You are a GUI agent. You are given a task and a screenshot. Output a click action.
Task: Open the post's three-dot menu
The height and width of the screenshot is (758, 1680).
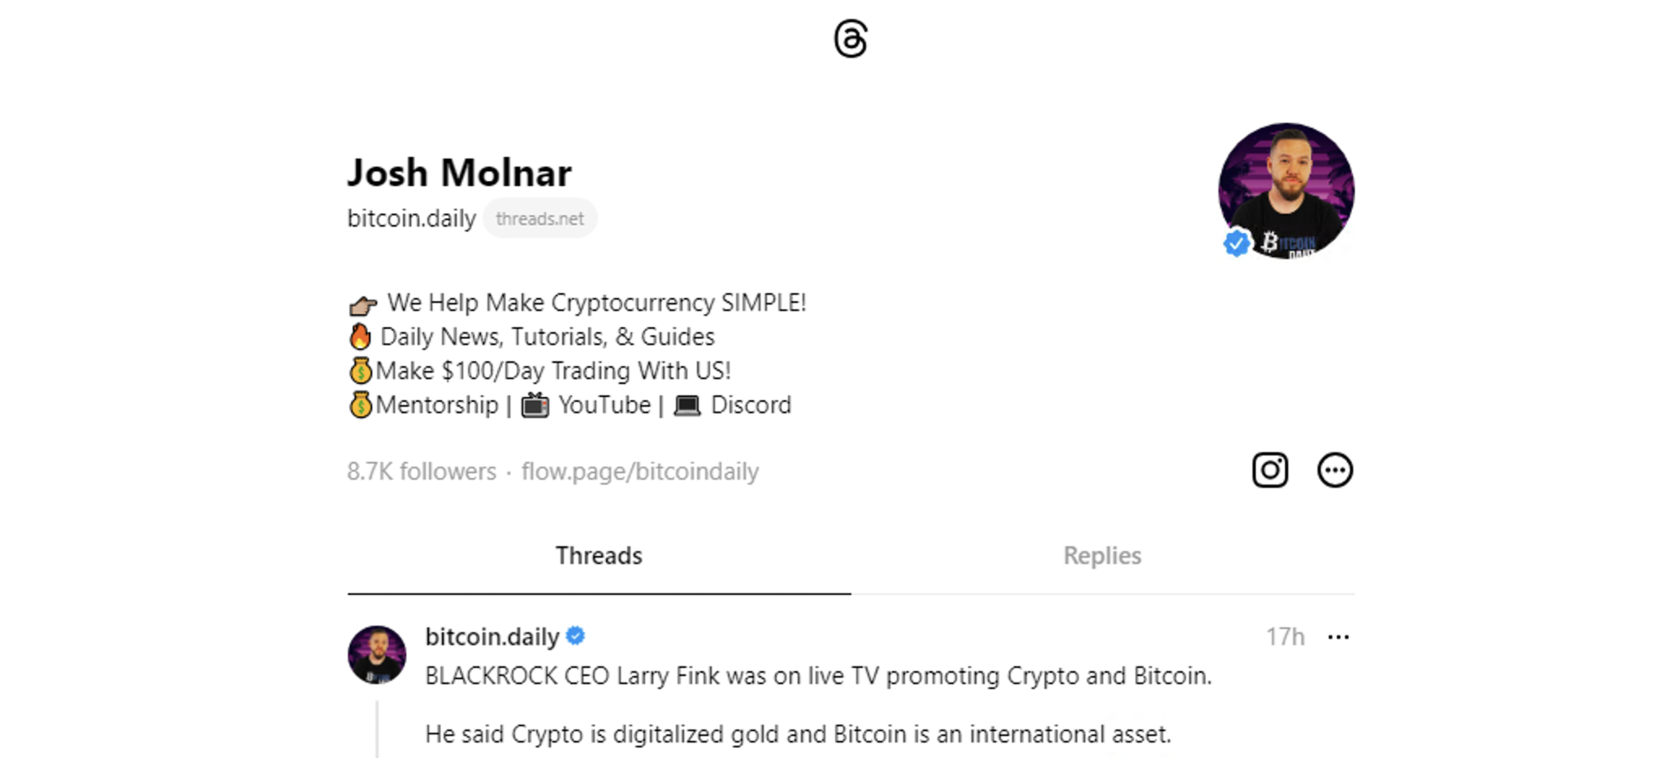point(1338,637)
